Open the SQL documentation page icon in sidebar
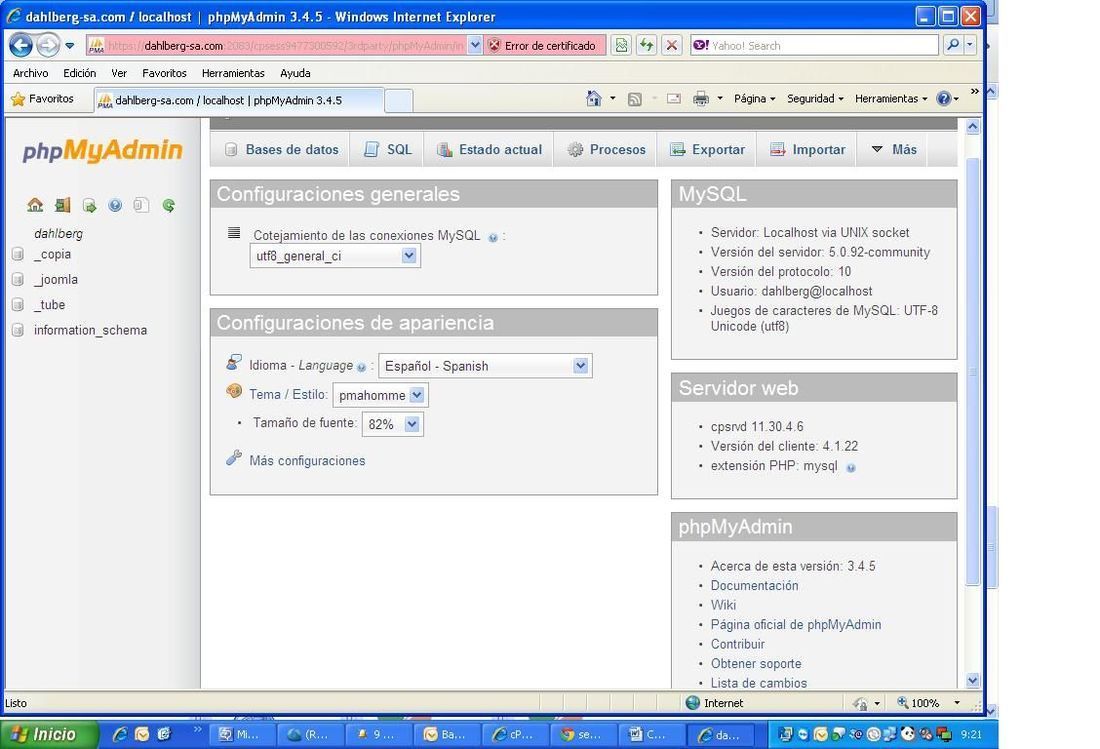Screen dimensions: 1100x749 tap(141, 205)
